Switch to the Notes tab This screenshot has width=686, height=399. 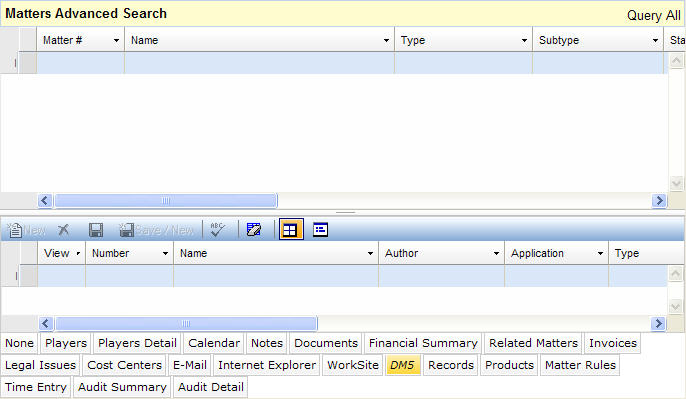coord(267,343)
